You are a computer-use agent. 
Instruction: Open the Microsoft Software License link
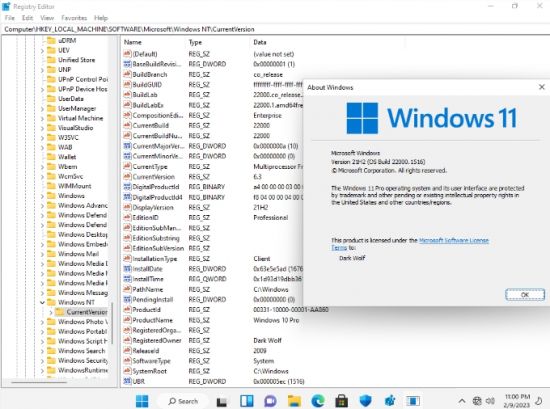point(454,240)
